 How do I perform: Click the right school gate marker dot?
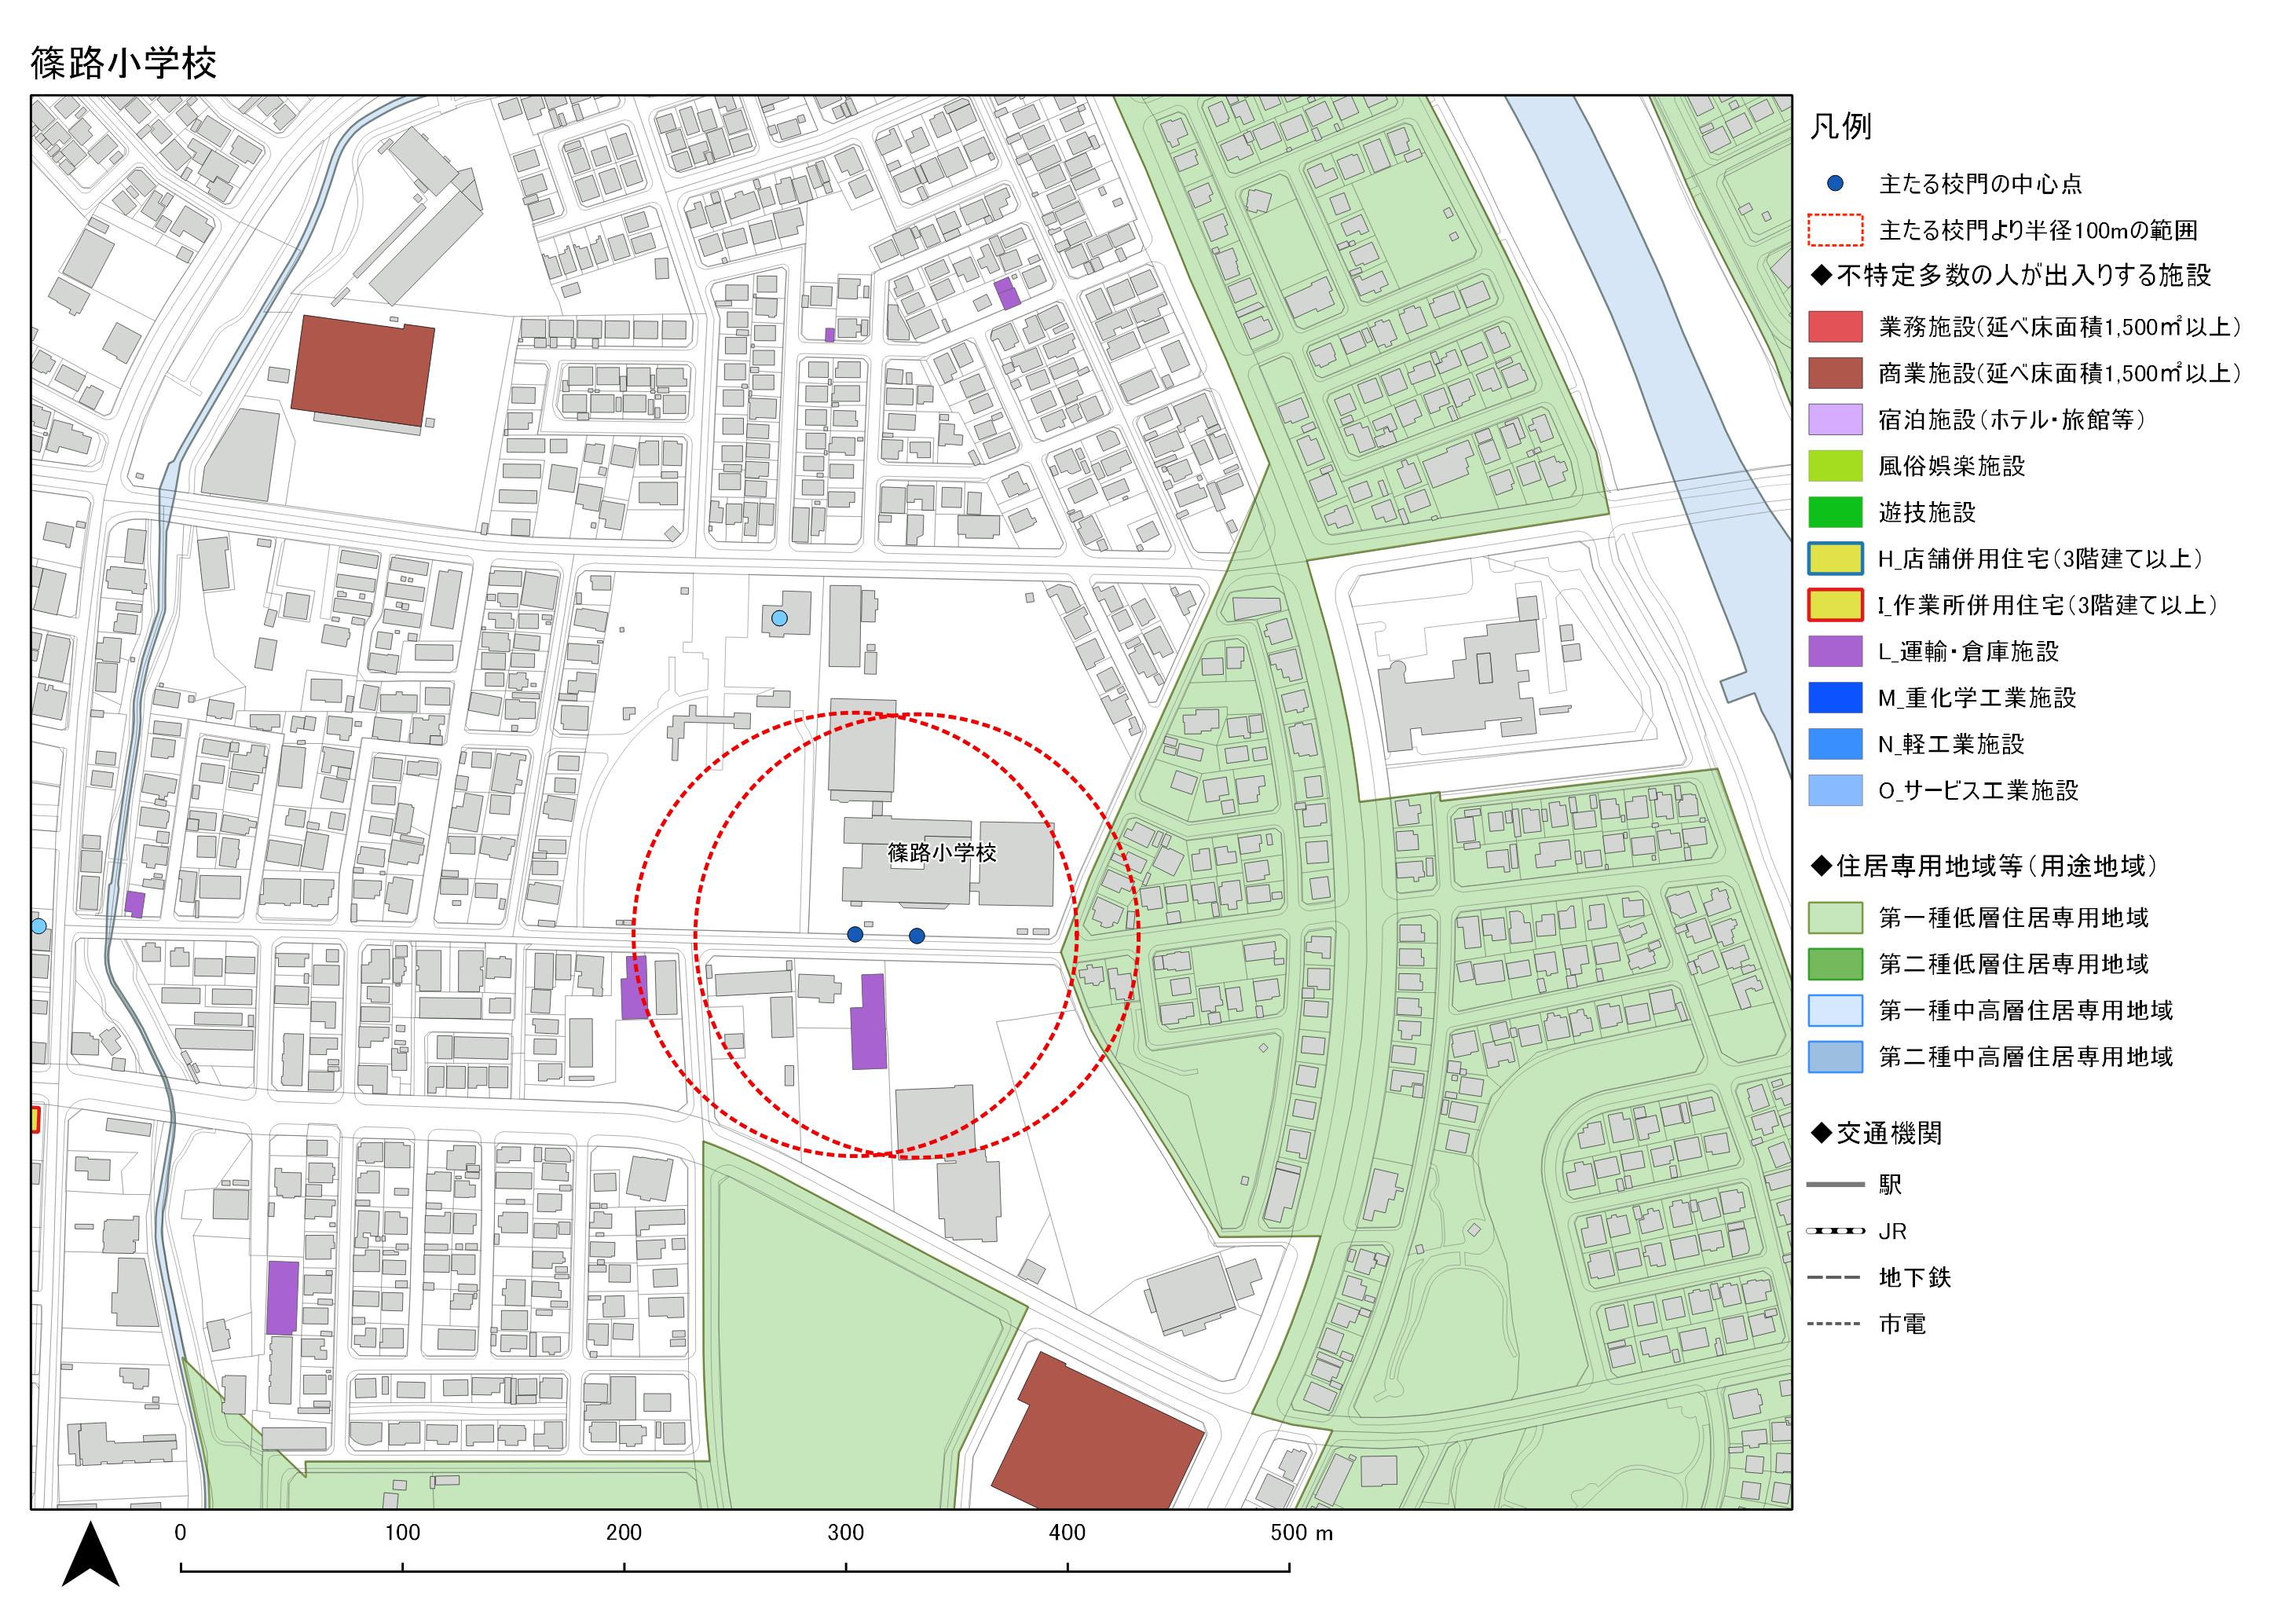(x=917, y=936)
